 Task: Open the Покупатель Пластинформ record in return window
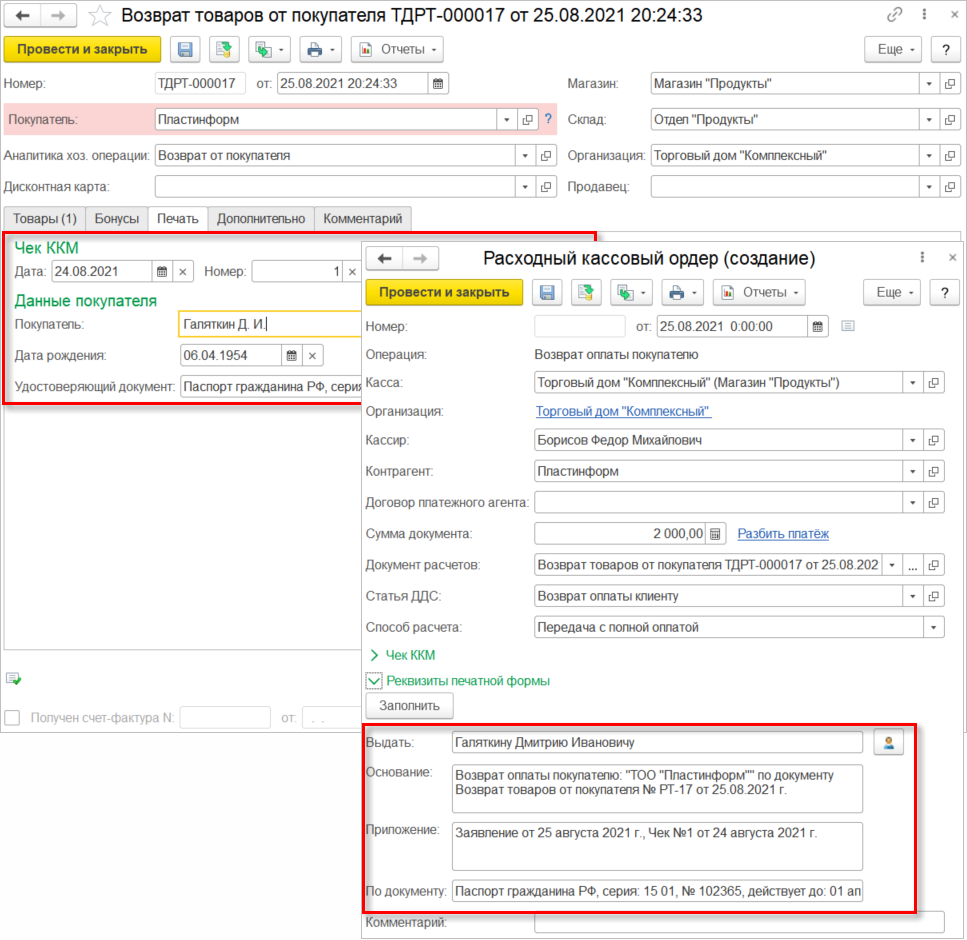coord(527,120)
